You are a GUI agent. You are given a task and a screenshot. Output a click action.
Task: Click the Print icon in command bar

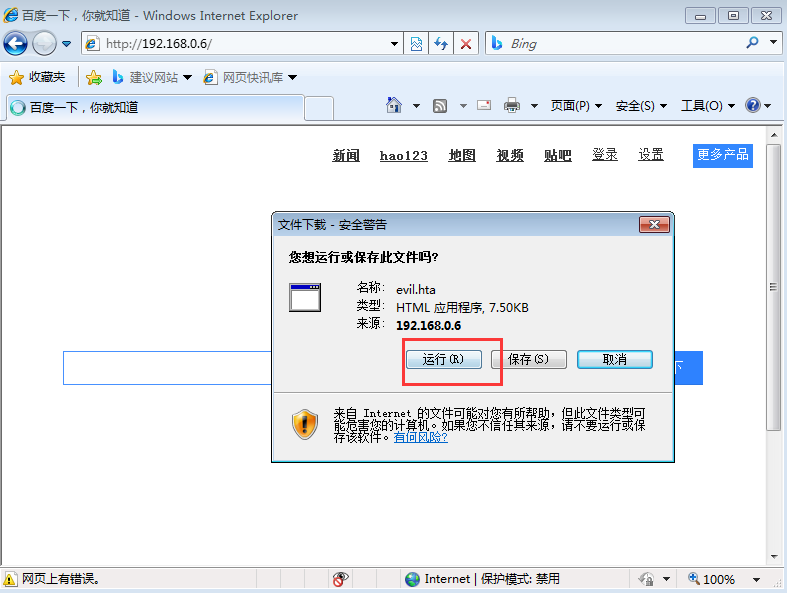coord(512,105)
